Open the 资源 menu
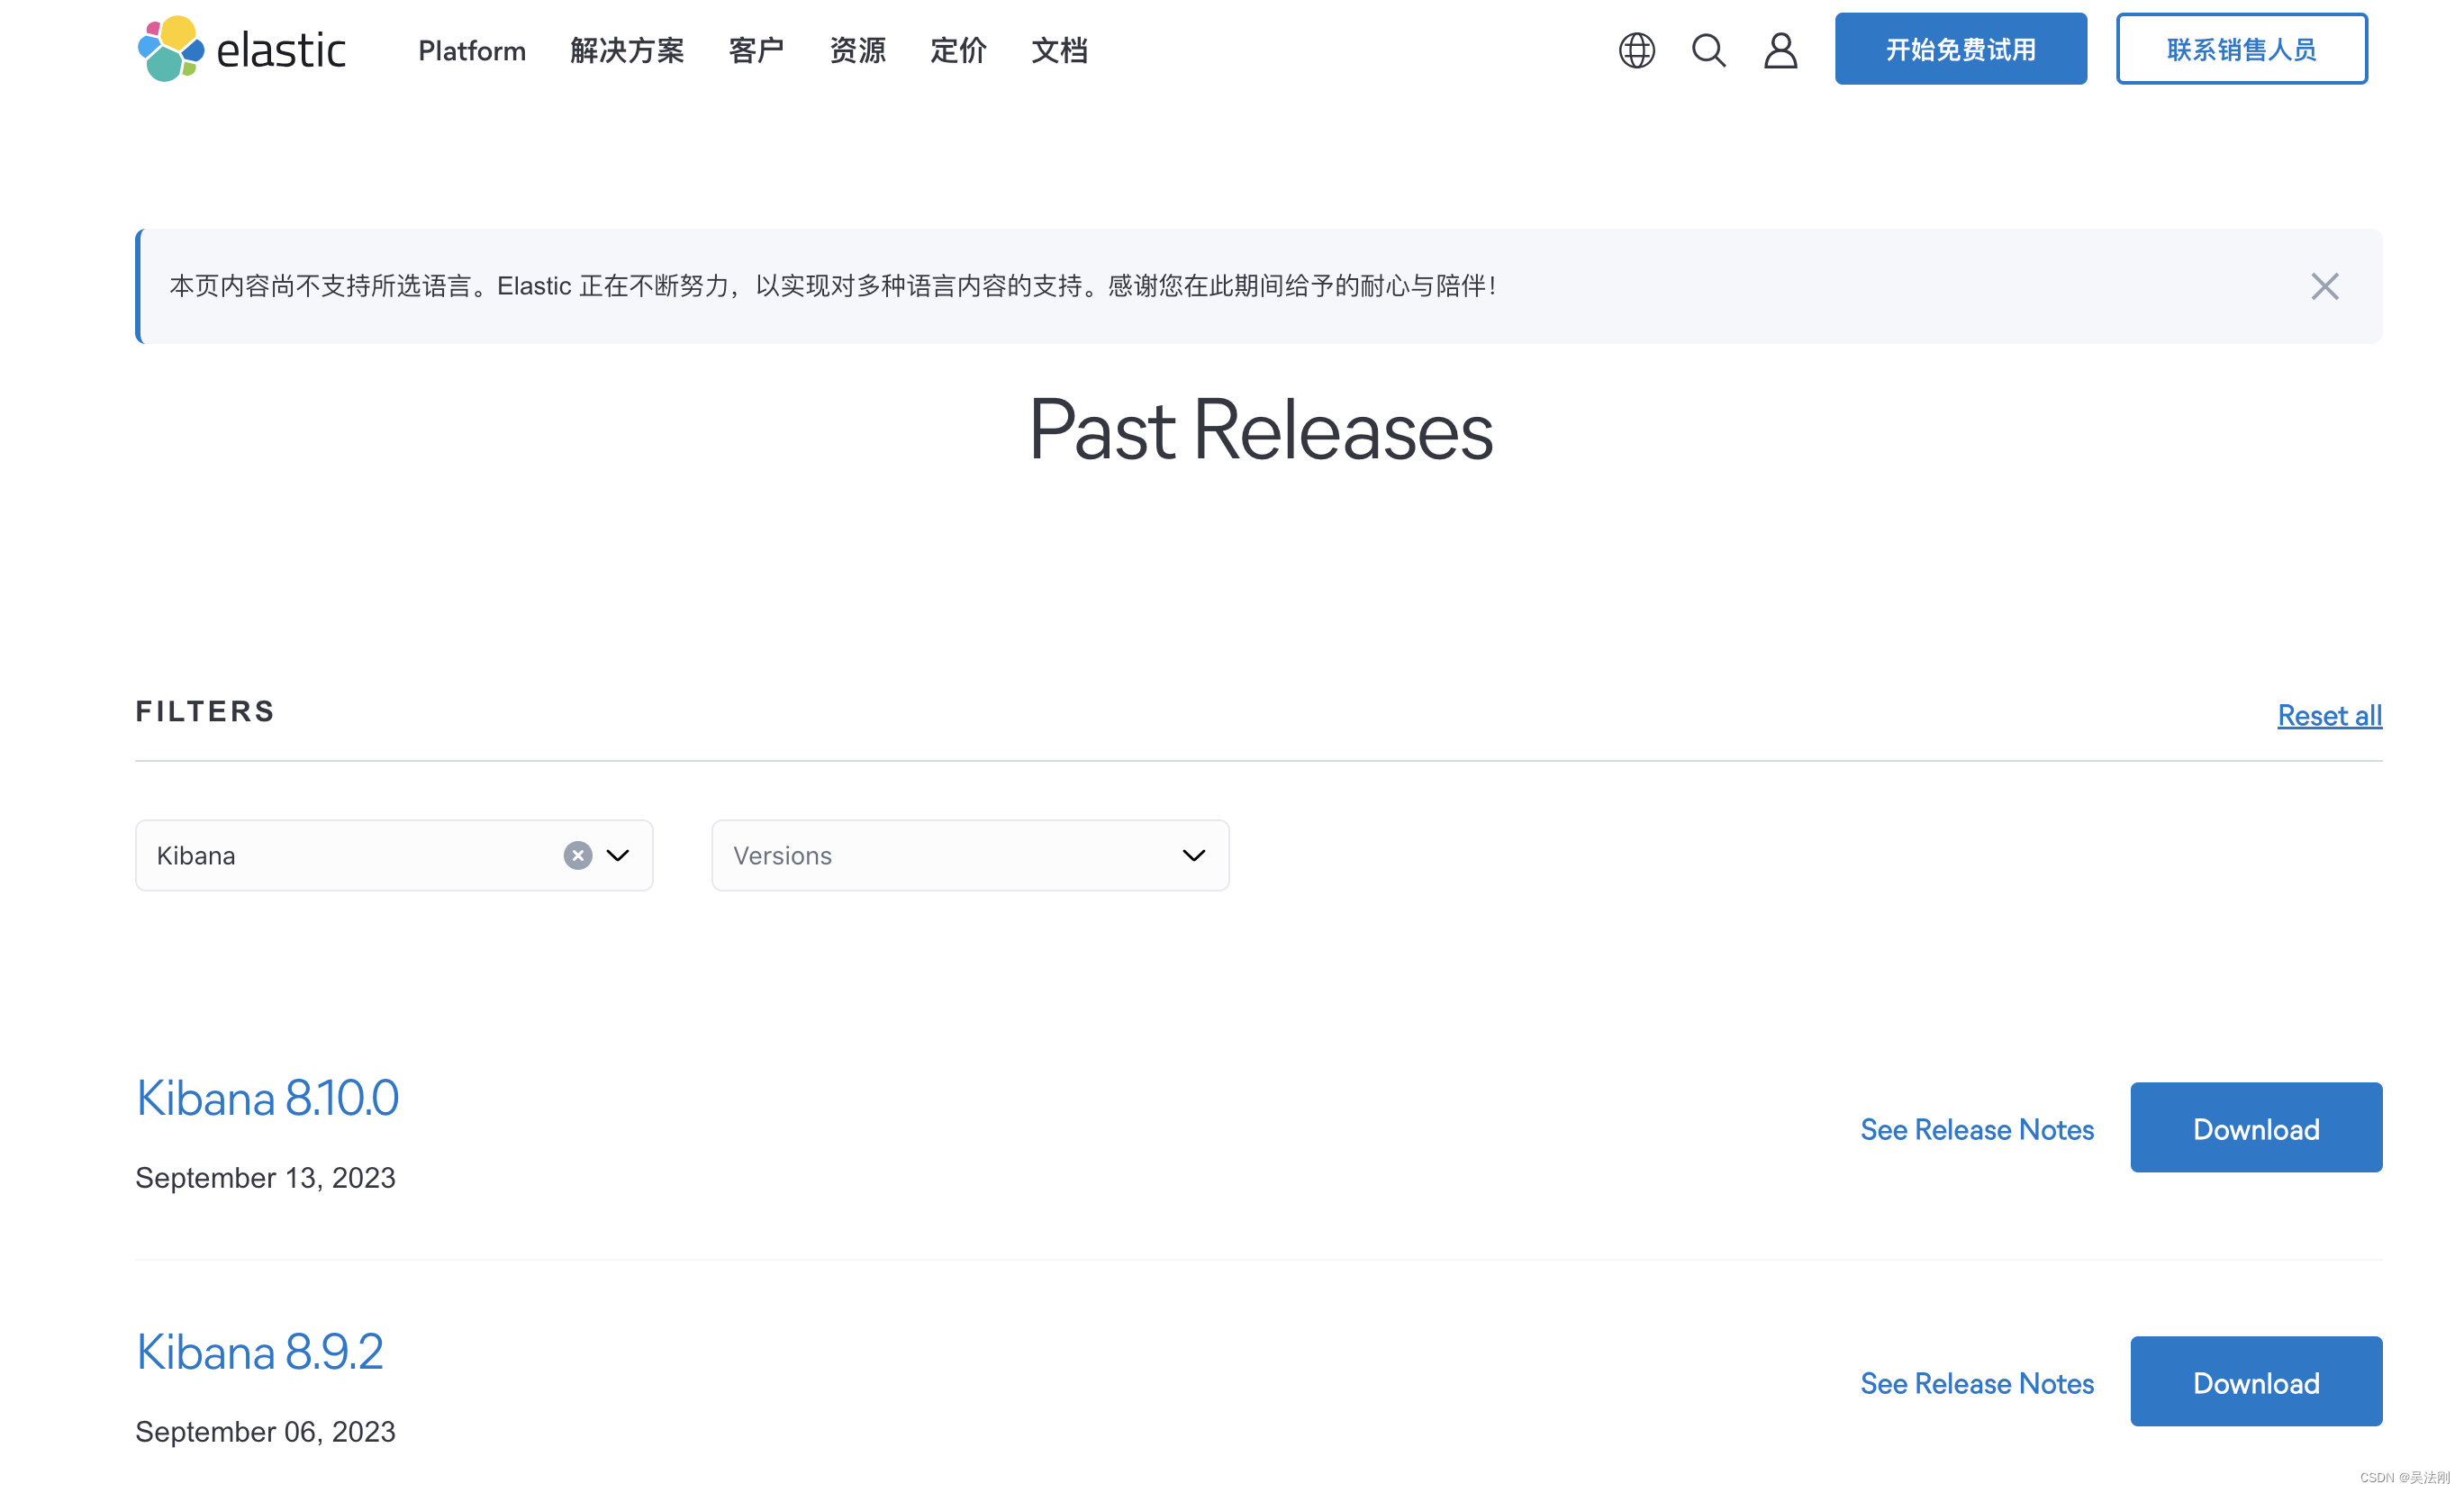The width and height of the screenshot is (2464, 1493). tap(857, 50)
